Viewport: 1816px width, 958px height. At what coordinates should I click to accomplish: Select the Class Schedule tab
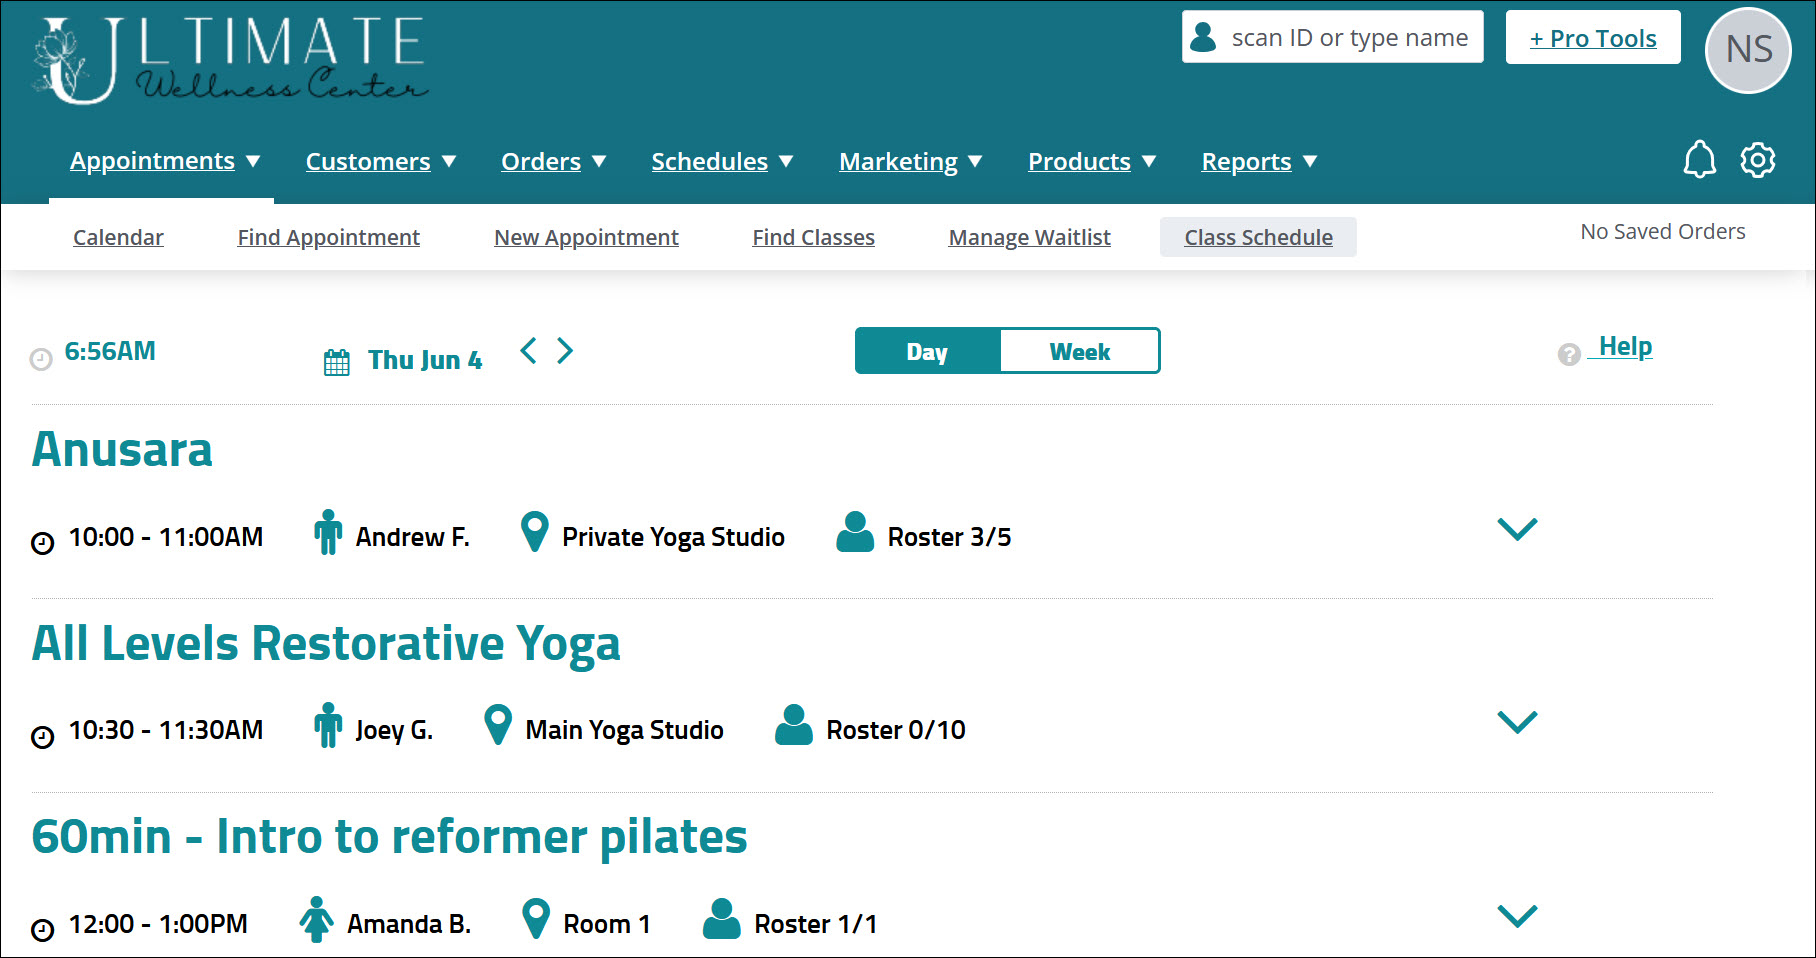1258,237
